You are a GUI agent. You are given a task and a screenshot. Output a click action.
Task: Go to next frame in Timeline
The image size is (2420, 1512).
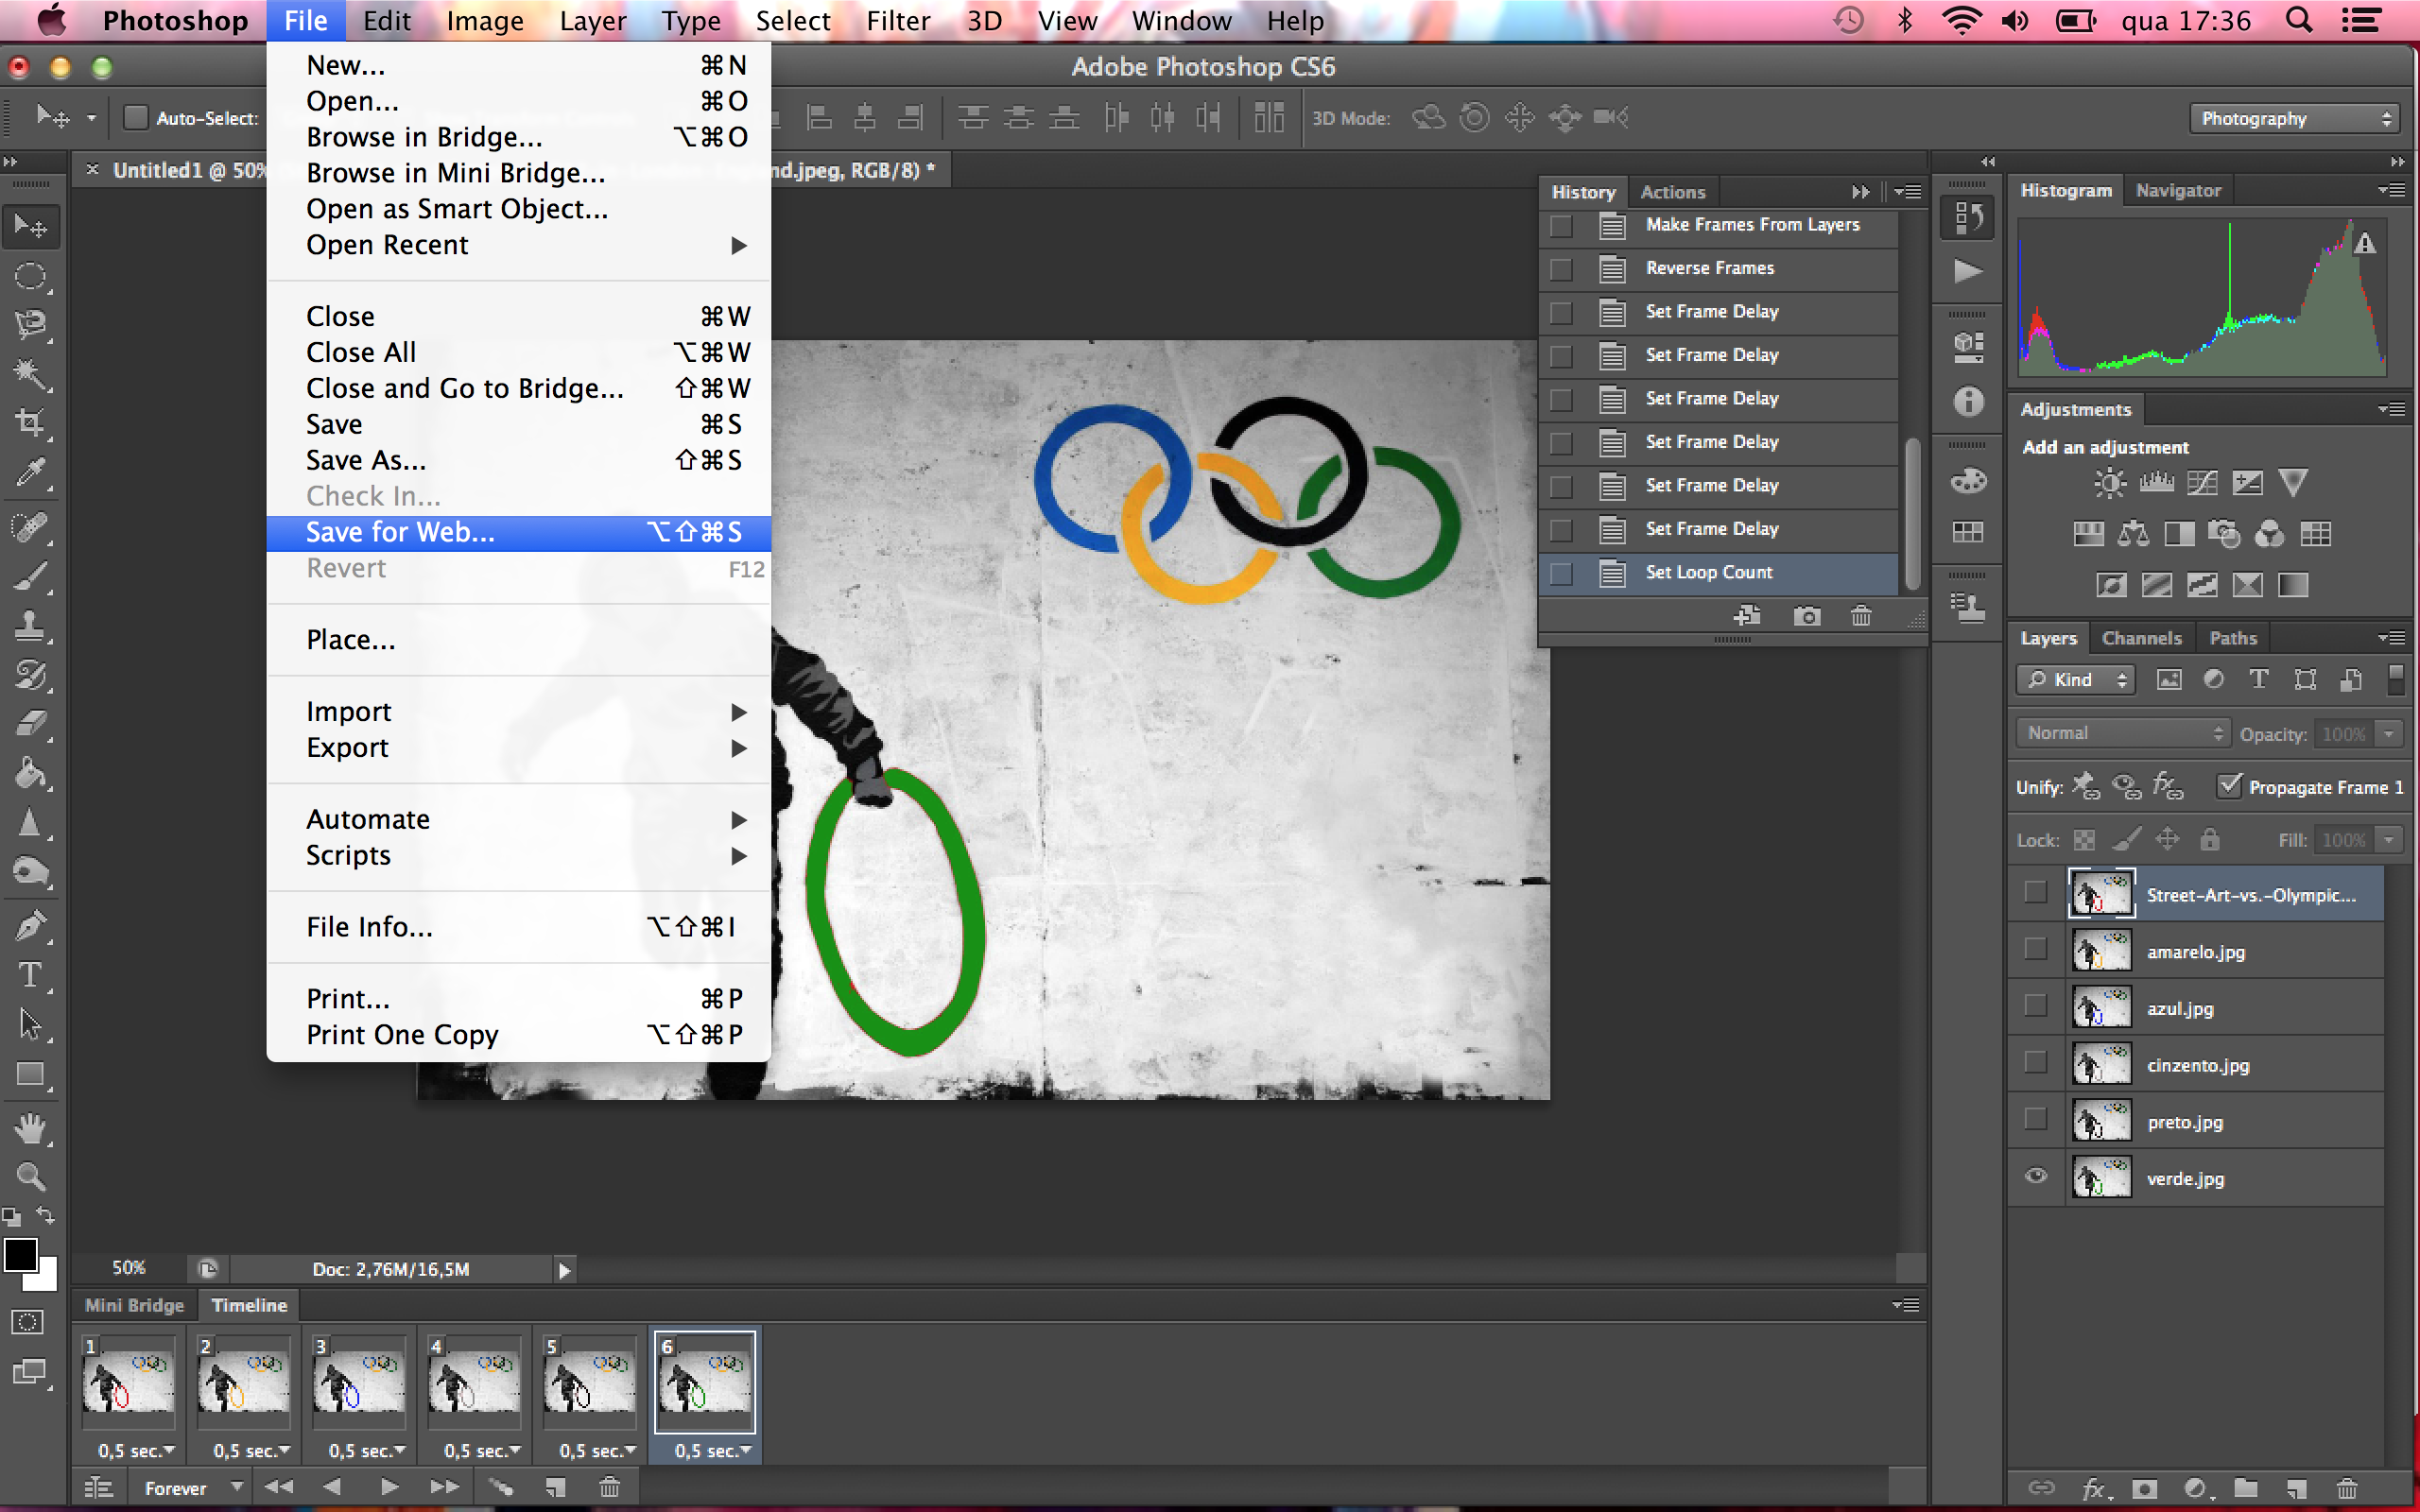coord(444,1488)
